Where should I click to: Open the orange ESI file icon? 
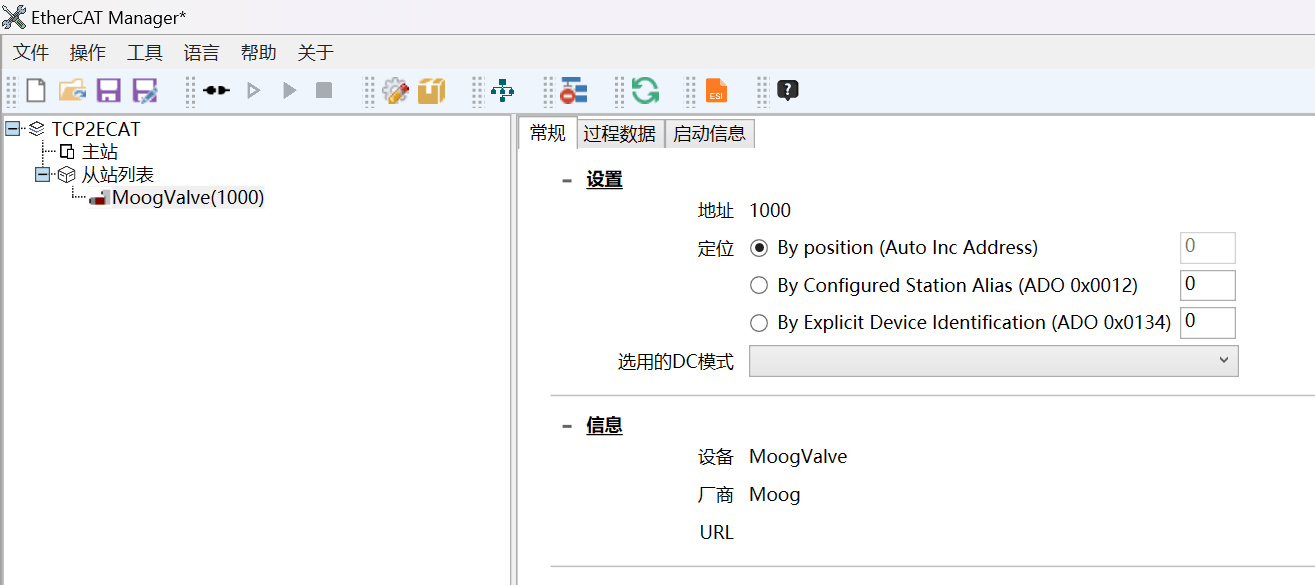(716, 91)
